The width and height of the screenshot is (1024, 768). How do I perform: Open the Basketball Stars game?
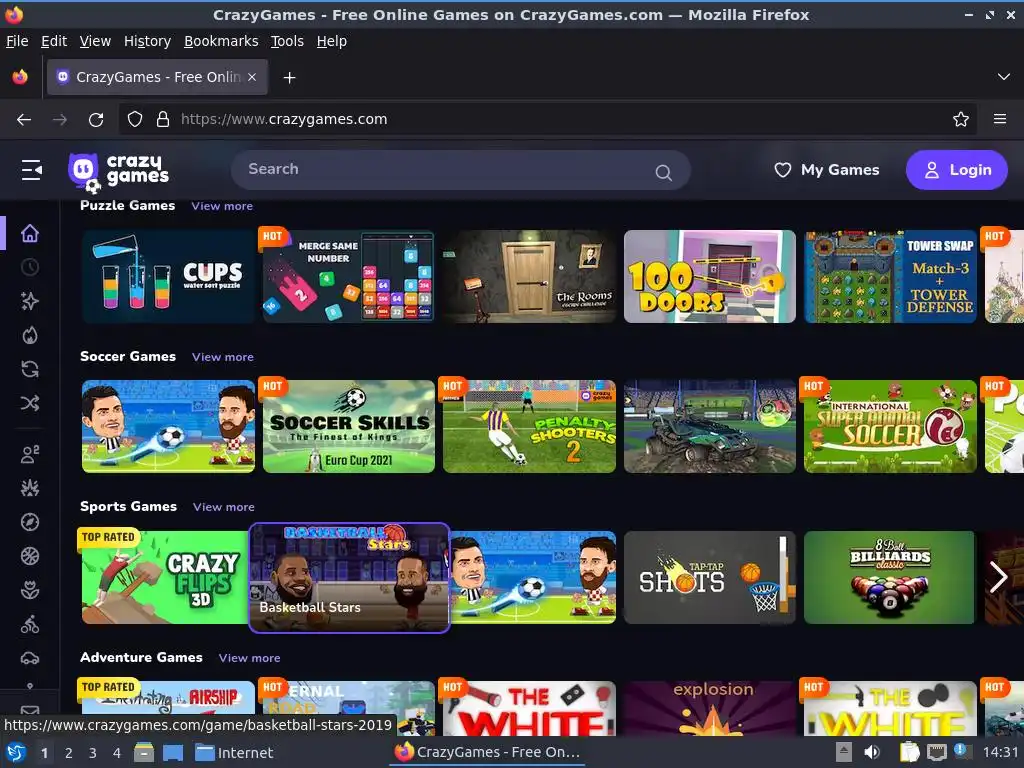click(349, 578)
